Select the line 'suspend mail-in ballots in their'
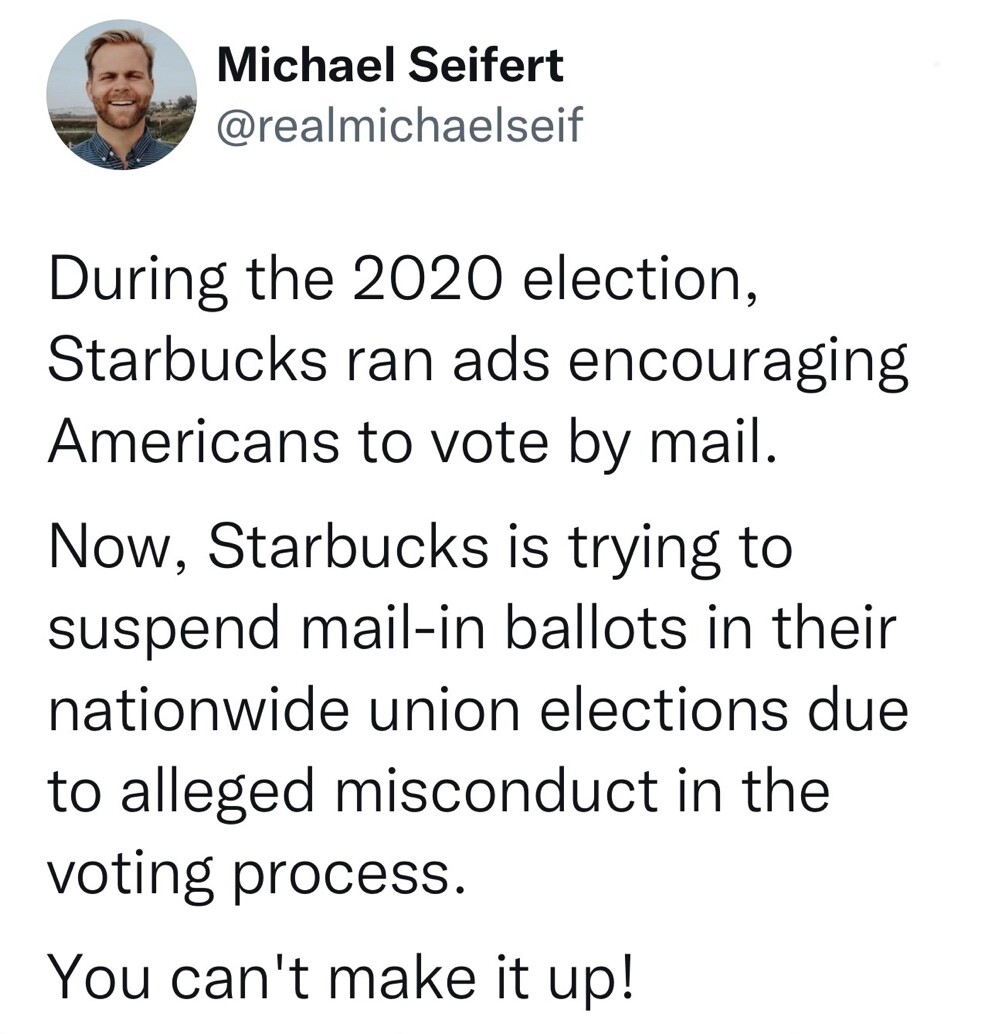Screen dimensions: 992x1034 click(472, 628)
